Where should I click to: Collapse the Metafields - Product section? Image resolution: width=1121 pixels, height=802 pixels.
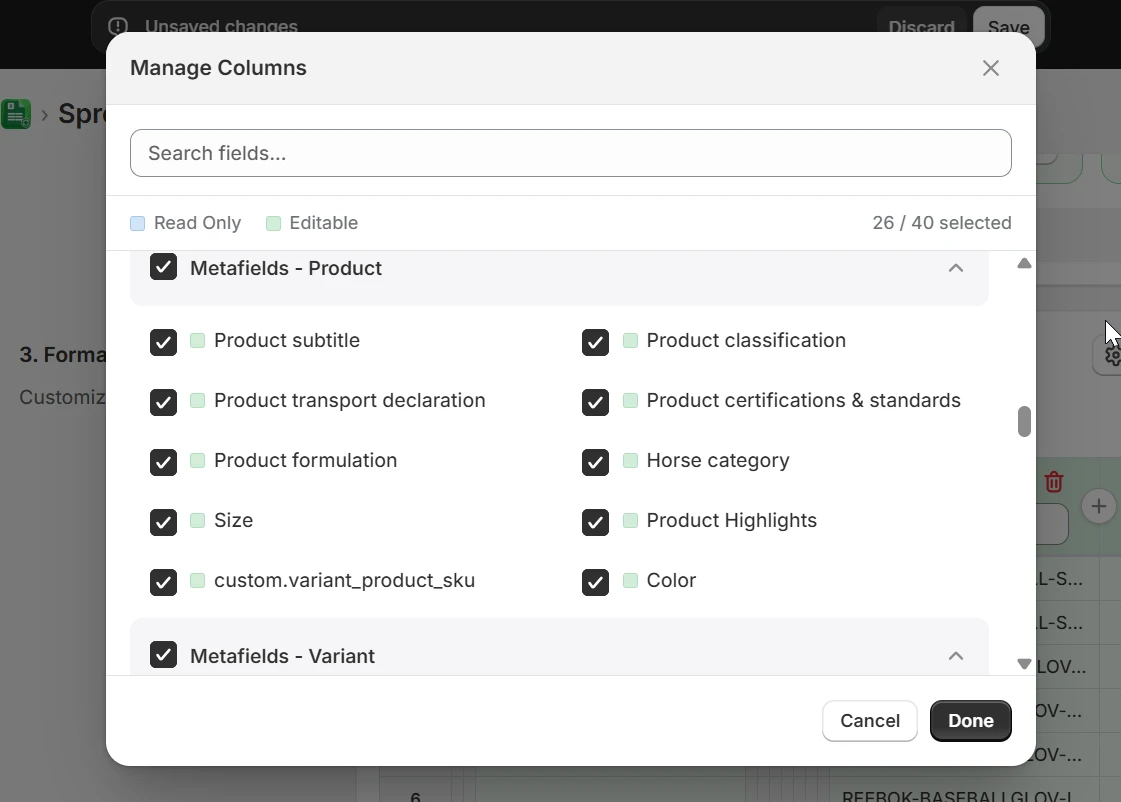[x=955, y=268]
